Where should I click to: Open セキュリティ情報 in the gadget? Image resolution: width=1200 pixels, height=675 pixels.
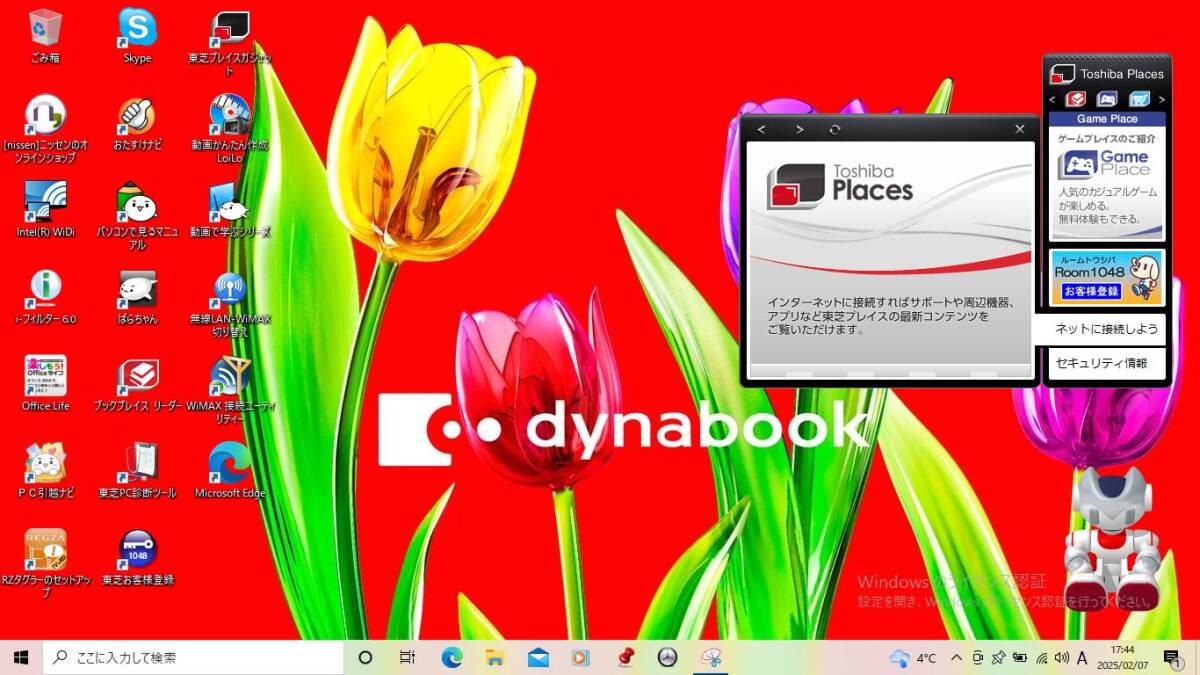tap(1107, 363)
